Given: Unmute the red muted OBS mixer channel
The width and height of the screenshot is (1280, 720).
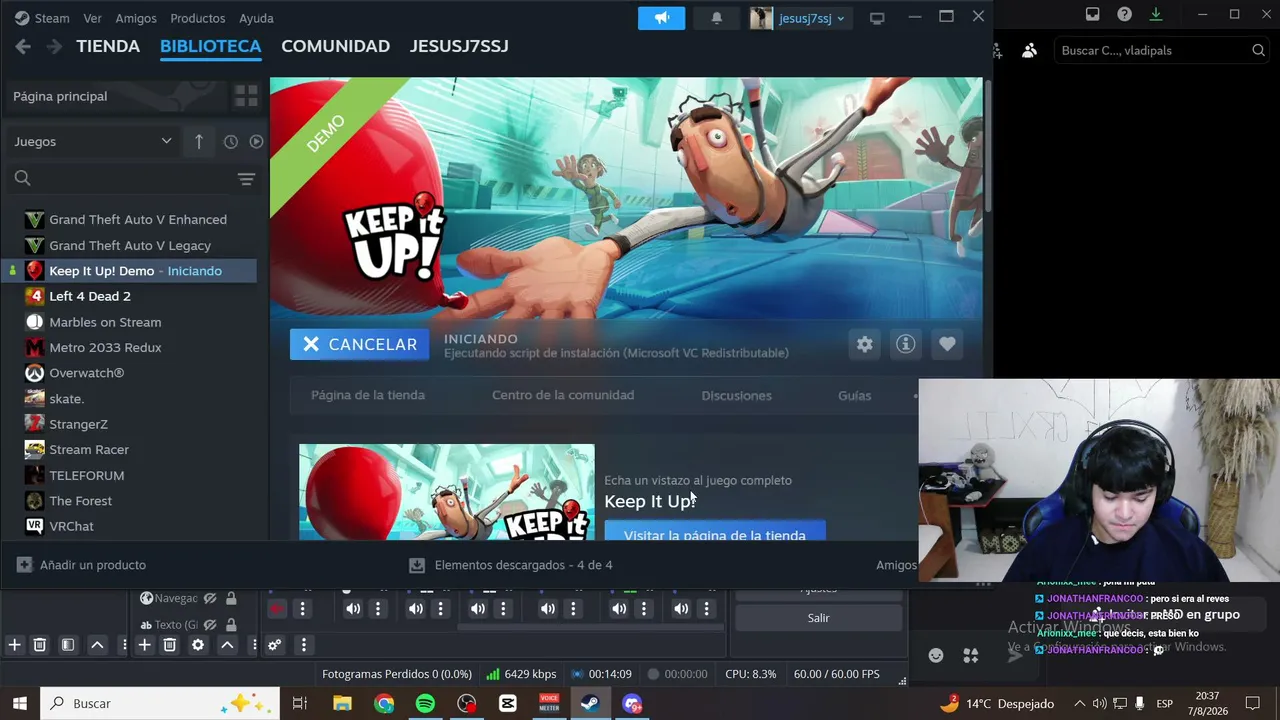Looking at the screenshot, I should click(277, 608).
